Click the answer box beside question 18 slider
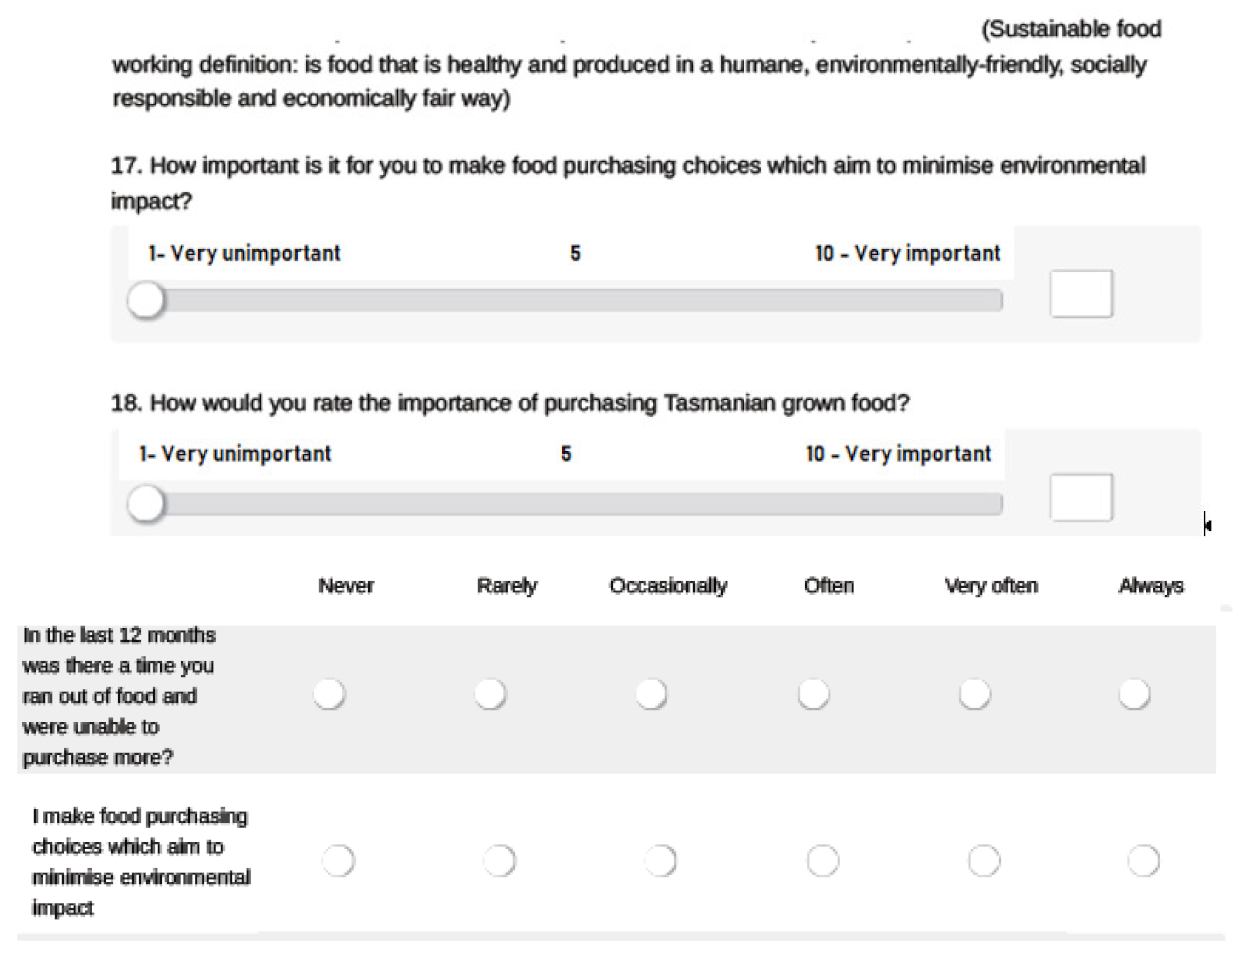The height and width of the screenshot is (958, 1249). tap(1081, 496)
